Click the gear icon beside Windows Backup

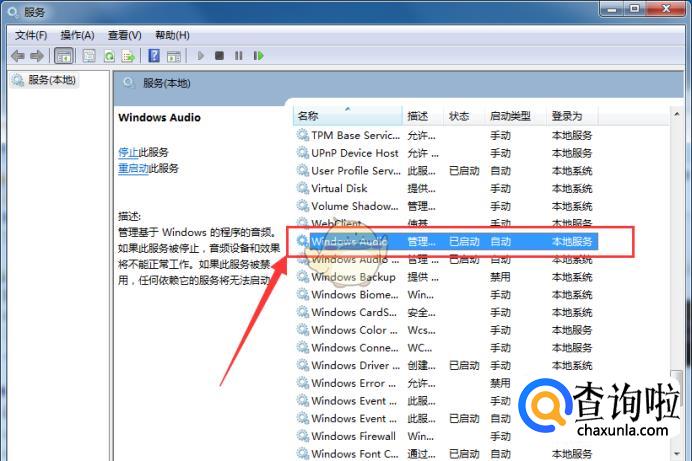pos(302,277)
